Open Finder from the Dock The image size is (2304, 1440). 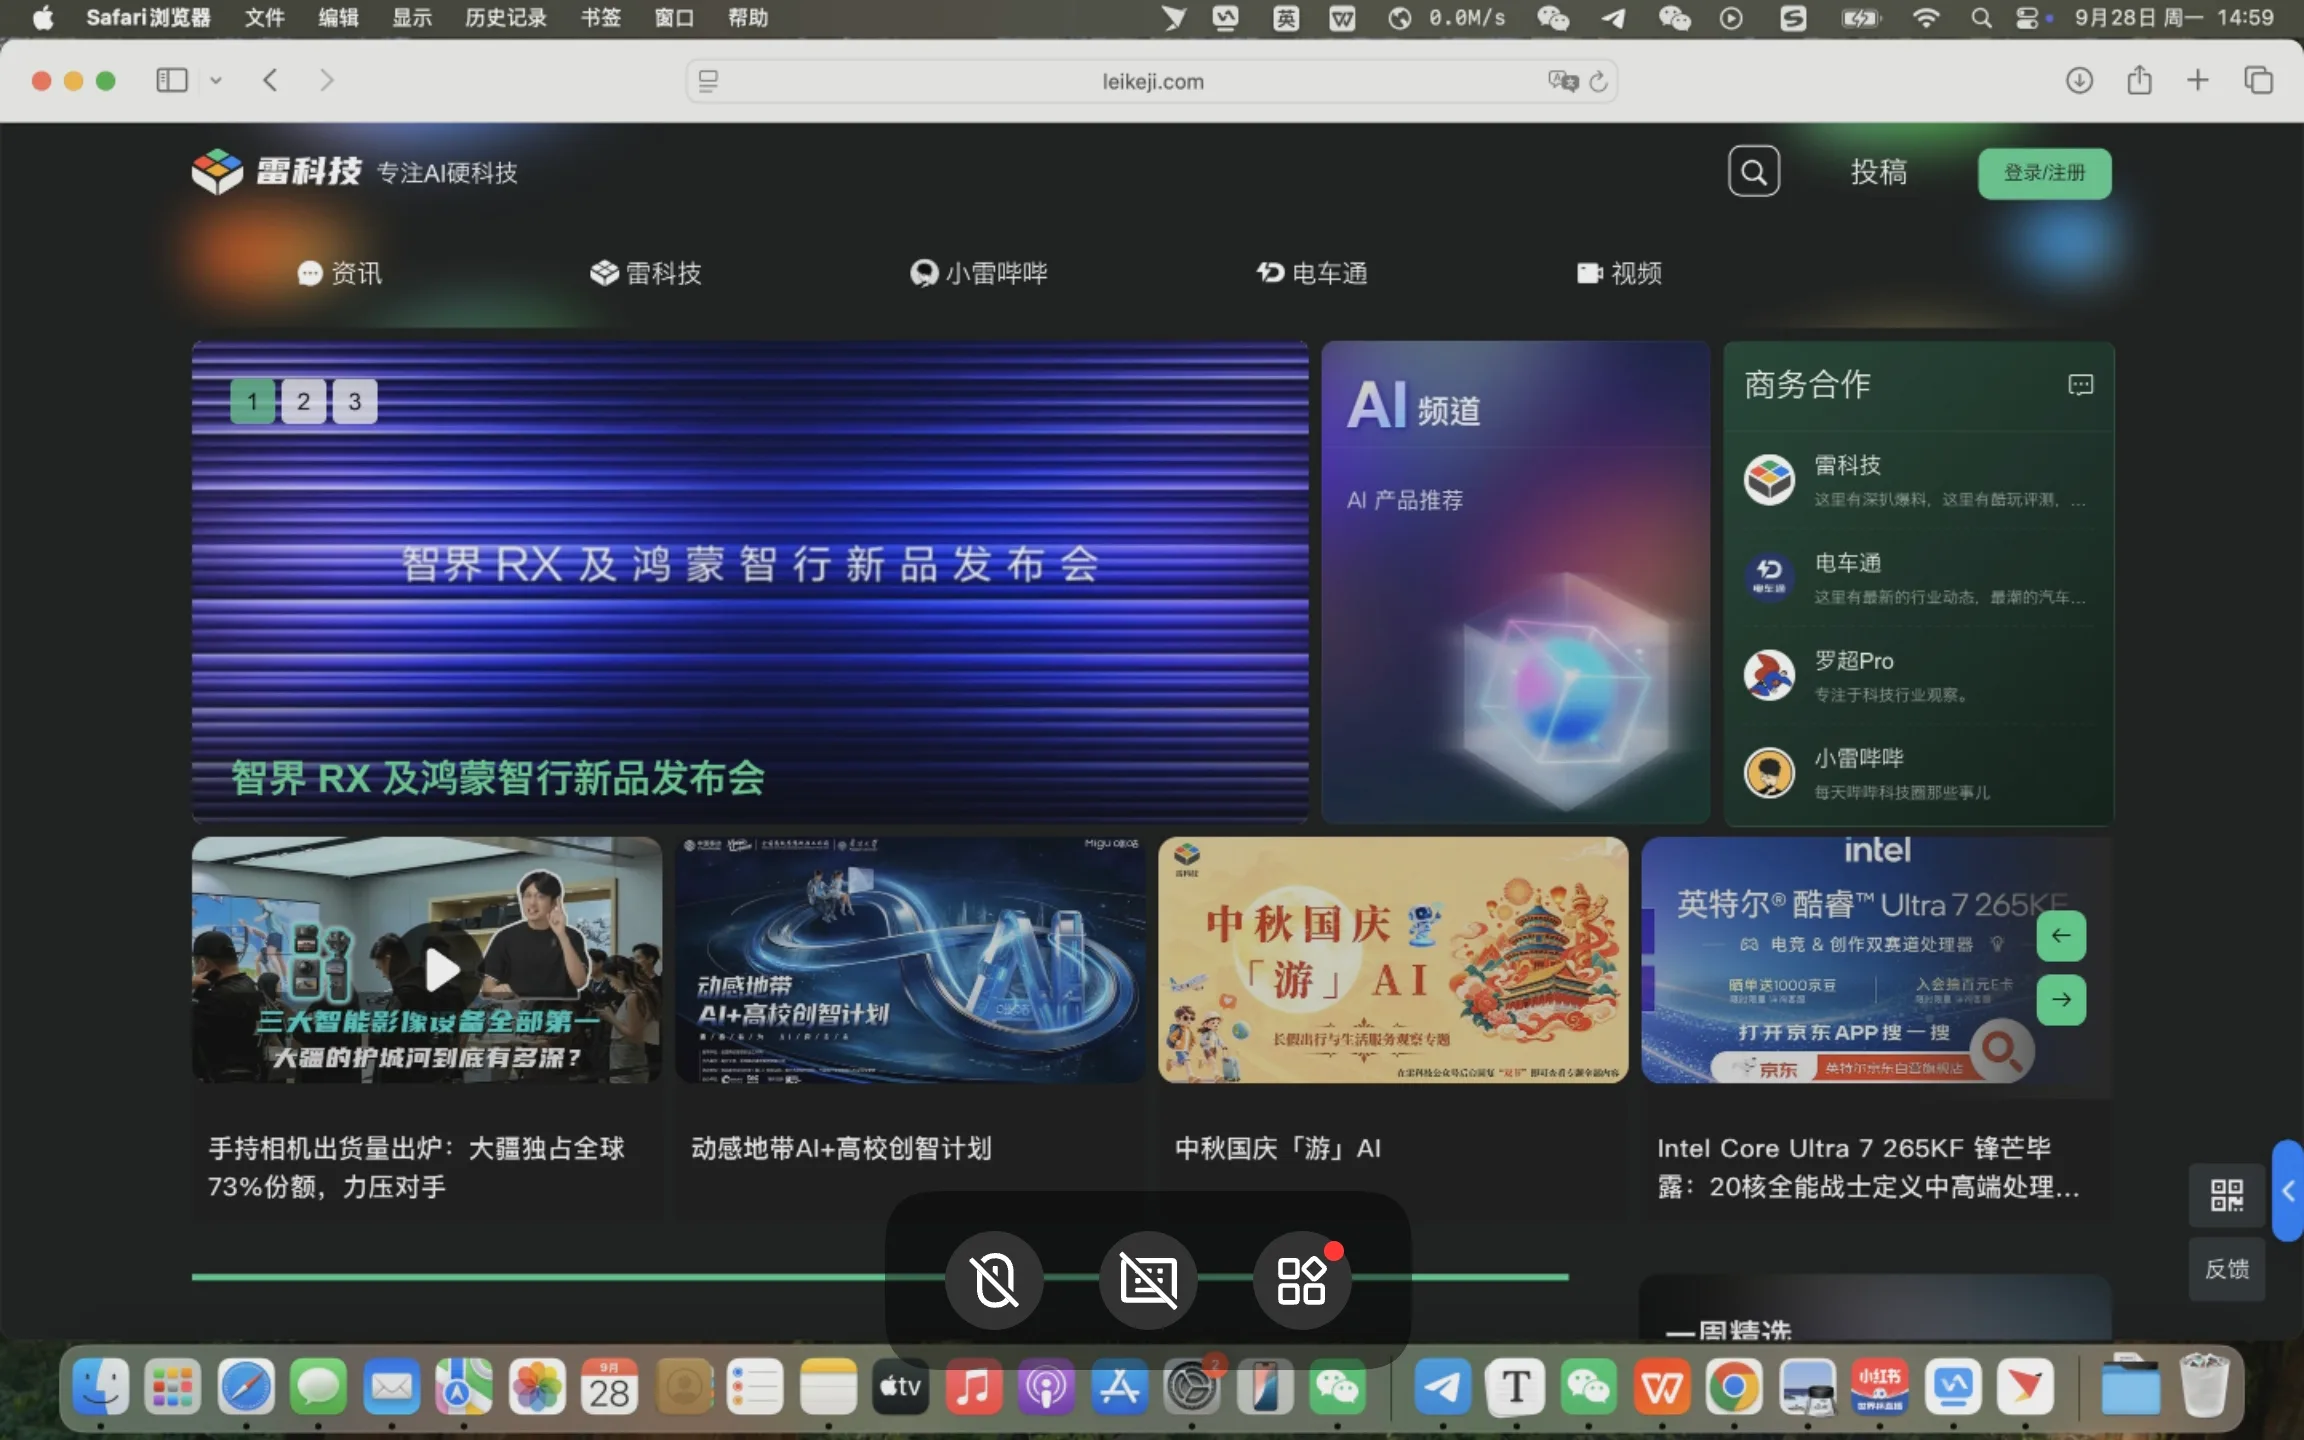coord(101,1387)
